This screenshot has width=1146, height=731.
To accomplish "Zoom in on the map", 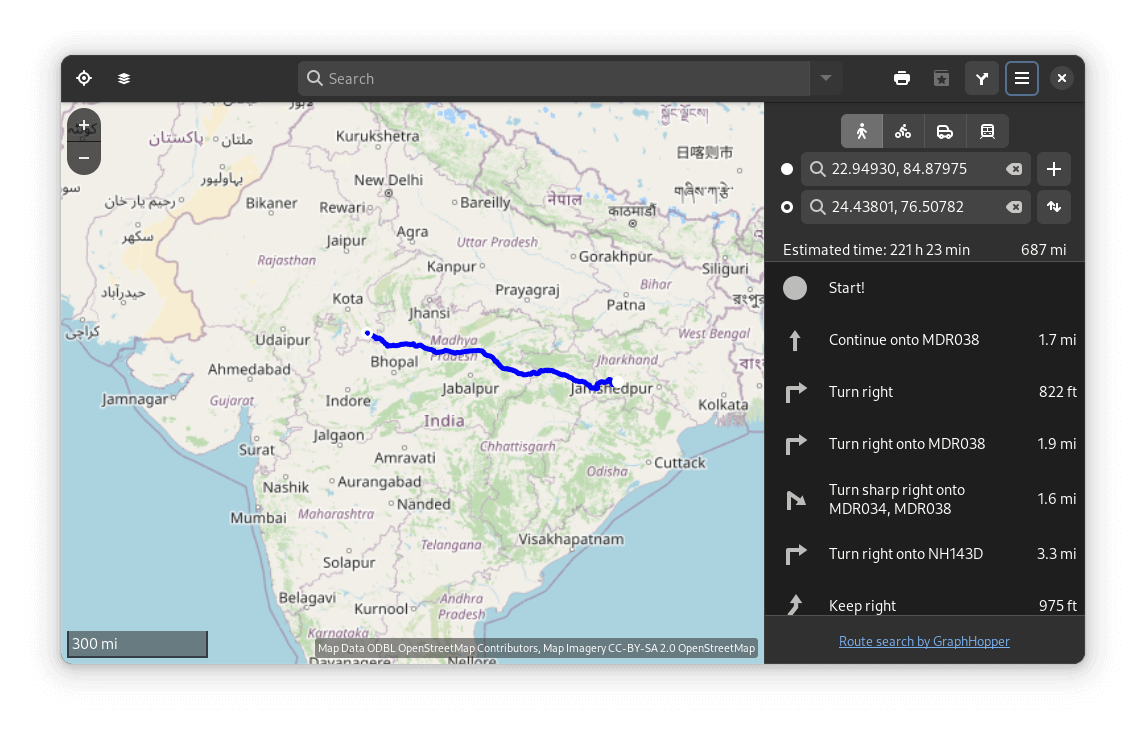I will click(83, 125).
